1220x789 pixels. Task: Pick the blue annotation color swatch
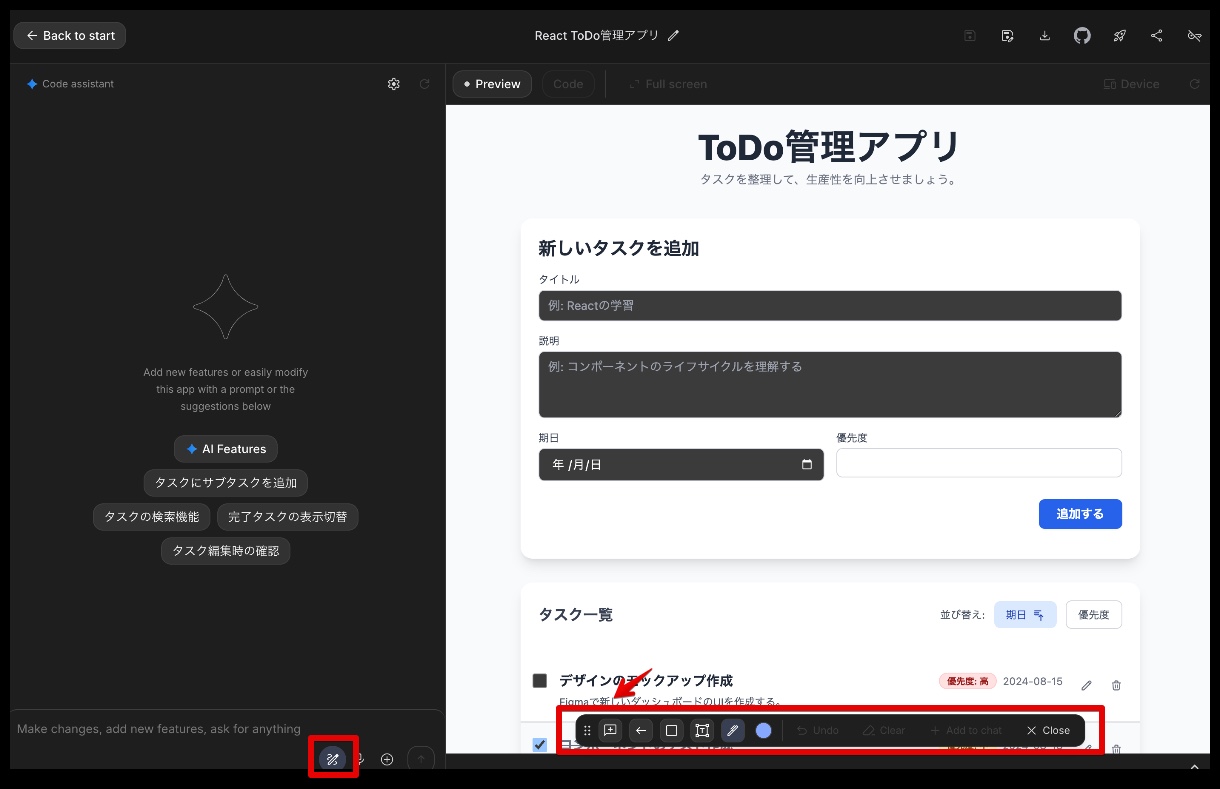[764, 730]
